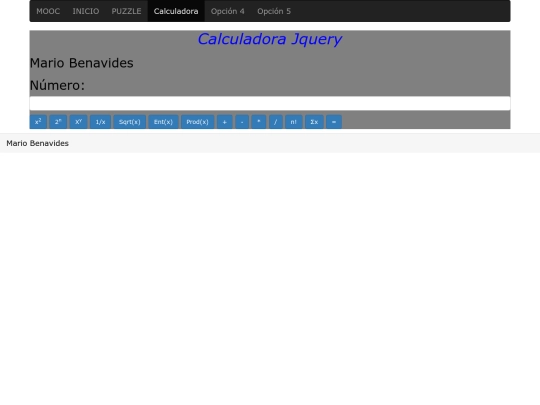Calculate the 1/x reciprocal
The height and width of the screenshot is (405, 540).
point(101,122)
